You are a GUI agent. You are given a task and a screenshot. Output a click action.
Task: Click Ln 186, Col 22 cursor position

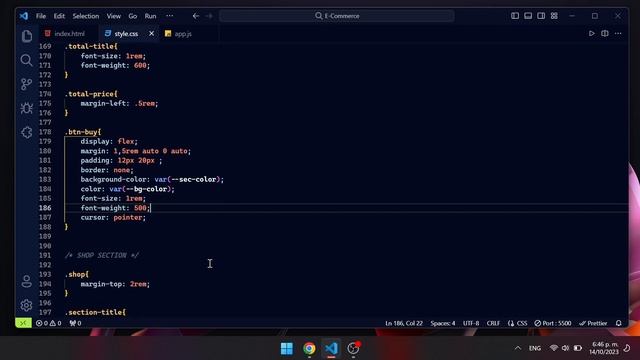tap(404, 323)
